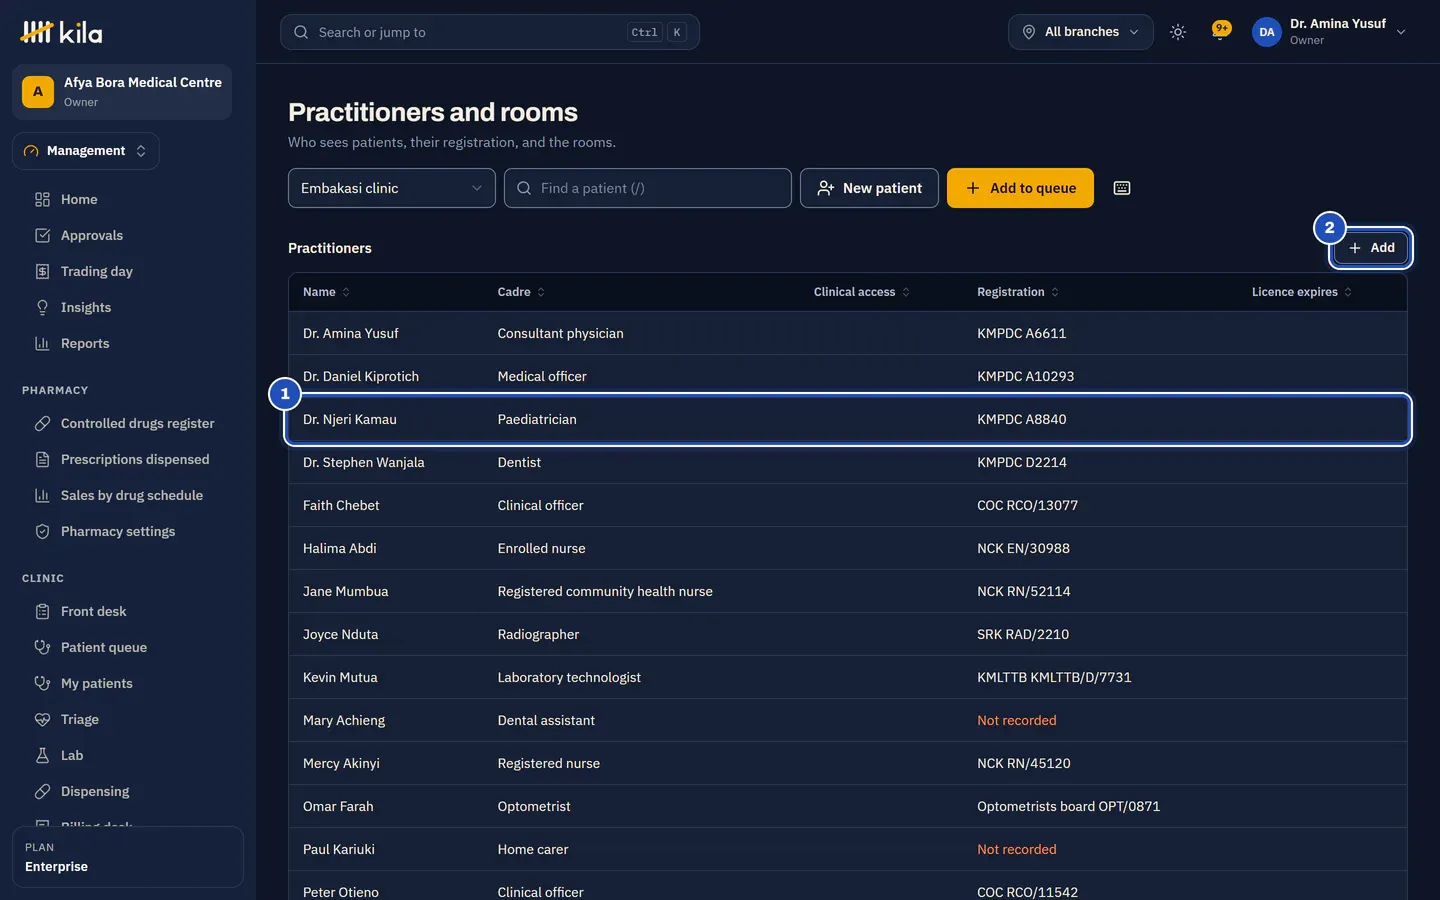This screenshot has width=1440, height=900.
Task: Focus the Find a patient search field
Action: click(648, 188)
